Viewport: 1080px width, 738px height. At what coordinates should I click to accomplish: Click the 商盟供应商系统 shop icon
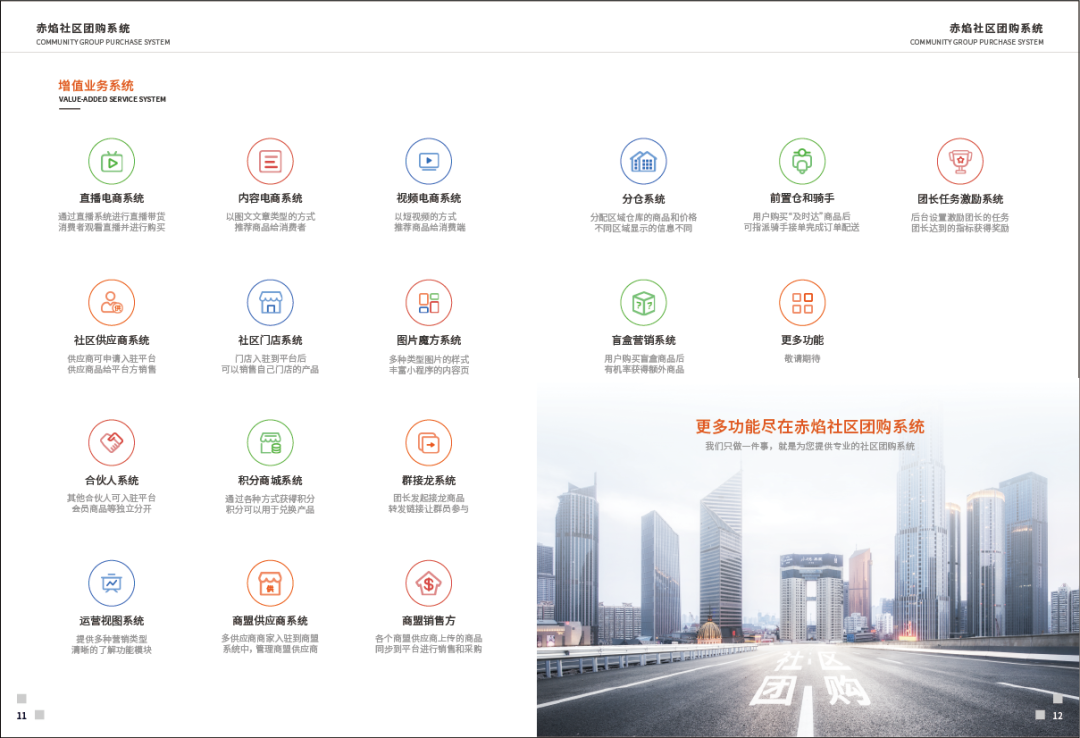270,583
